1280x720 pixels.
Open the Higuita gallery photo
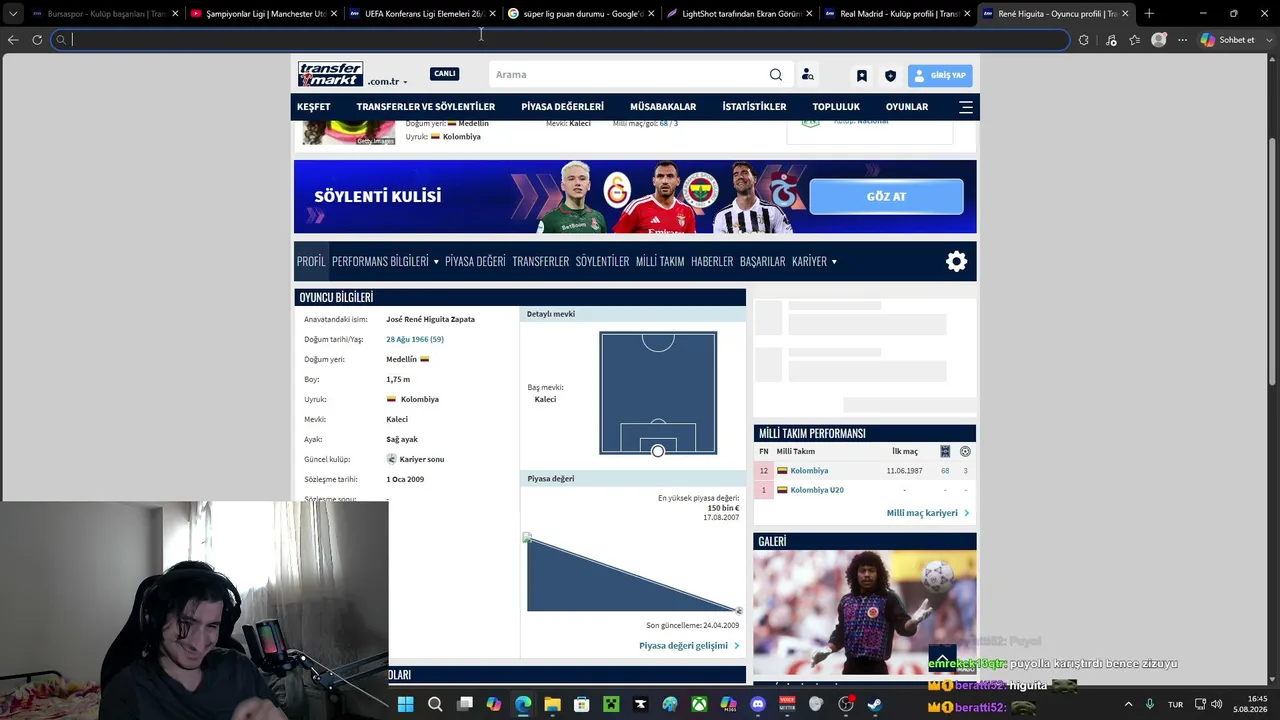(865, 613)
